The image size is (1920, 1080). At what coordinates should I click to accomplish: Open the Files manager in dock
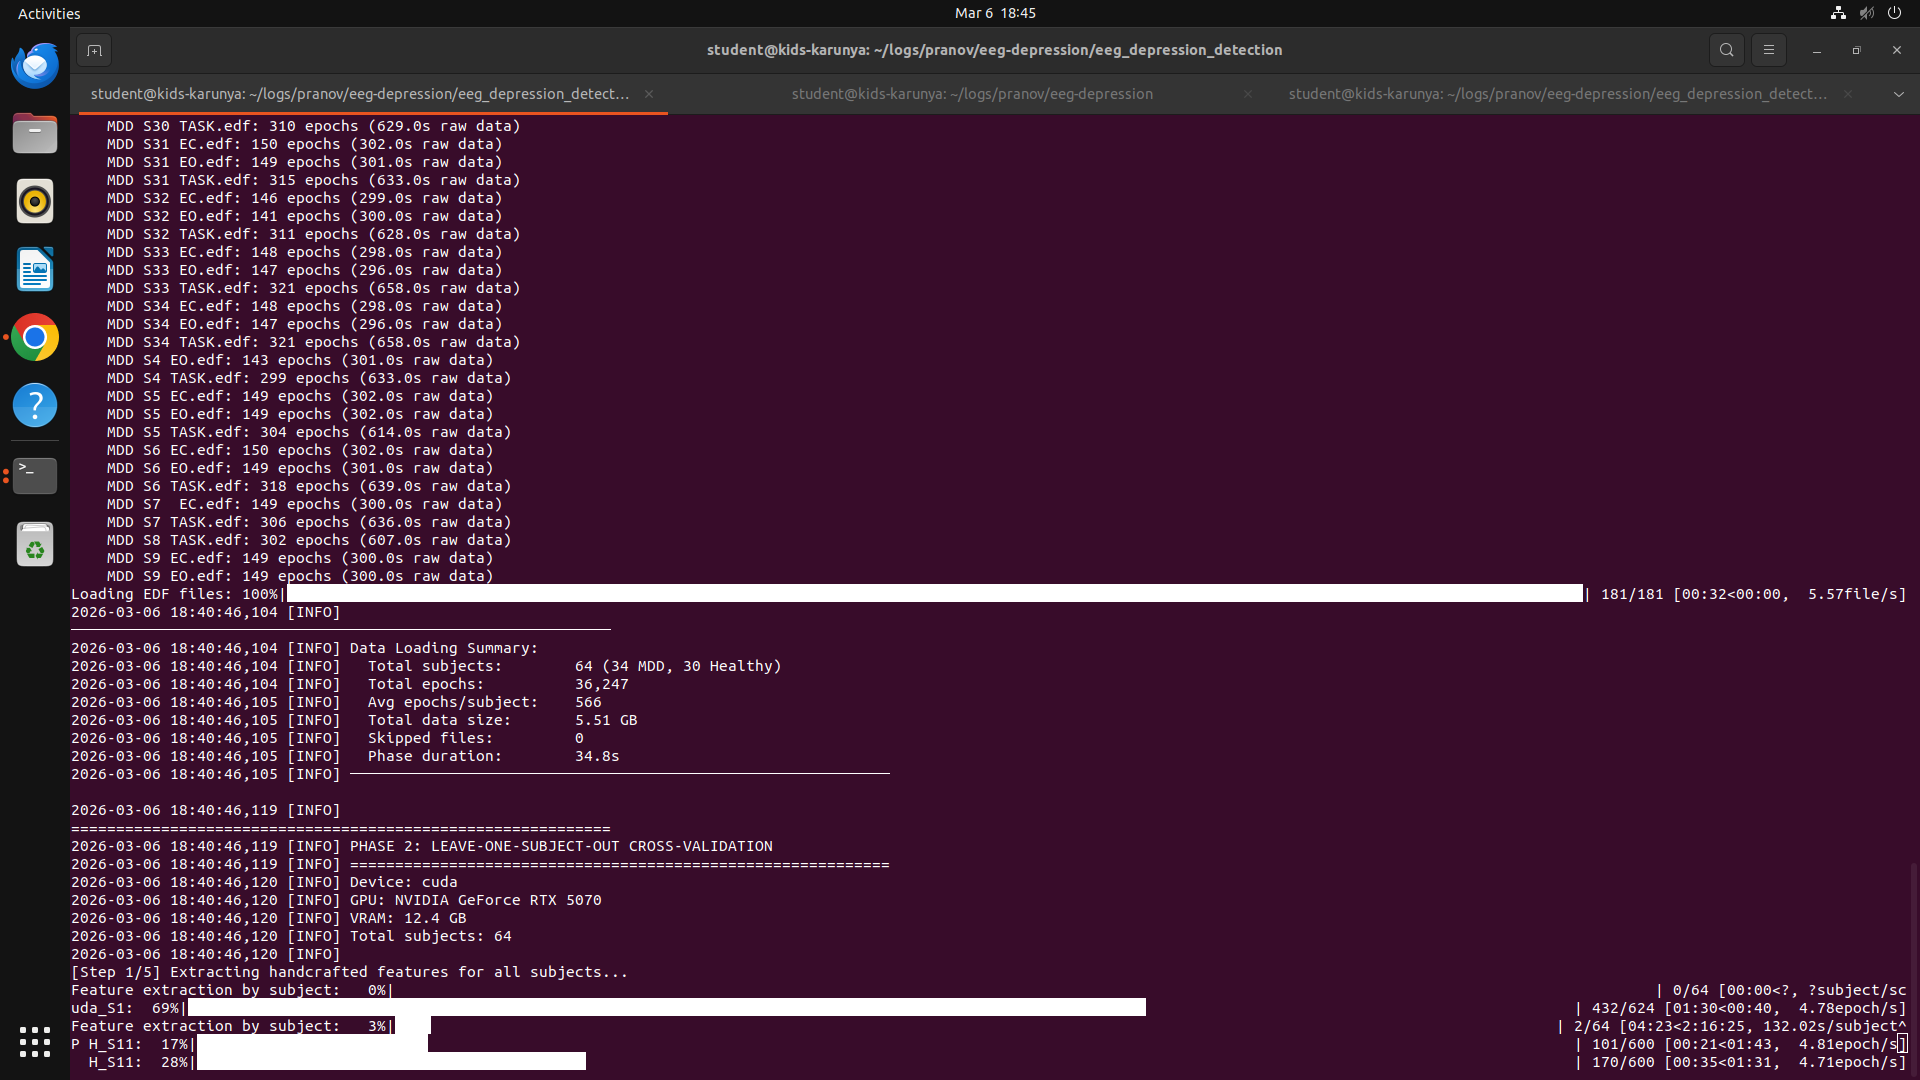pos(35,134)
